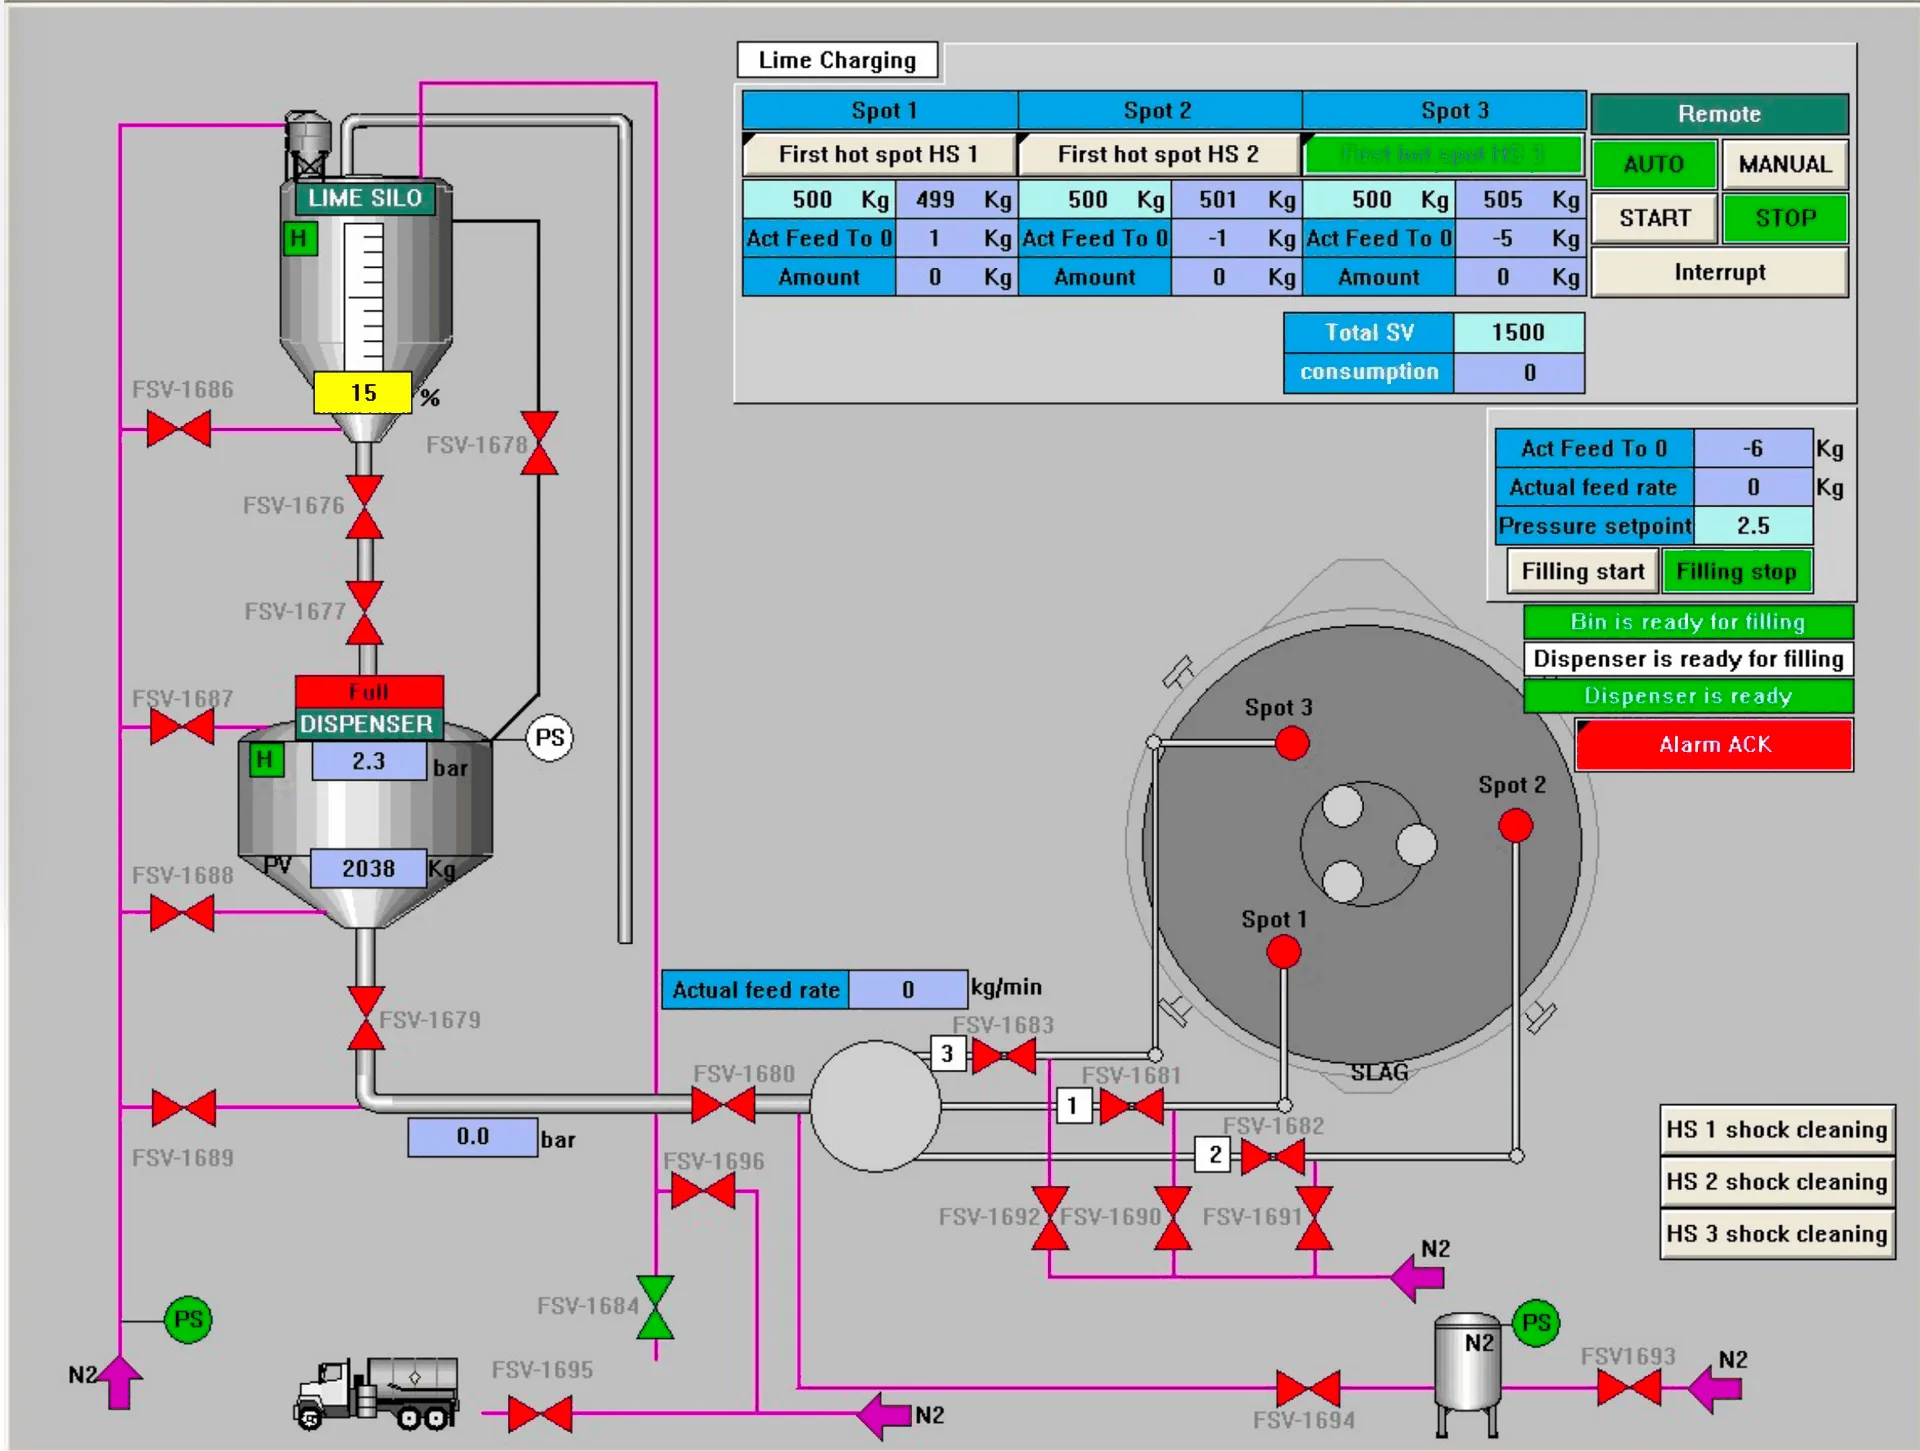Click valve FSV-1688 on the nitrogen line
This screenshot has height=1451, width=1920.
[x=182, y=913]
